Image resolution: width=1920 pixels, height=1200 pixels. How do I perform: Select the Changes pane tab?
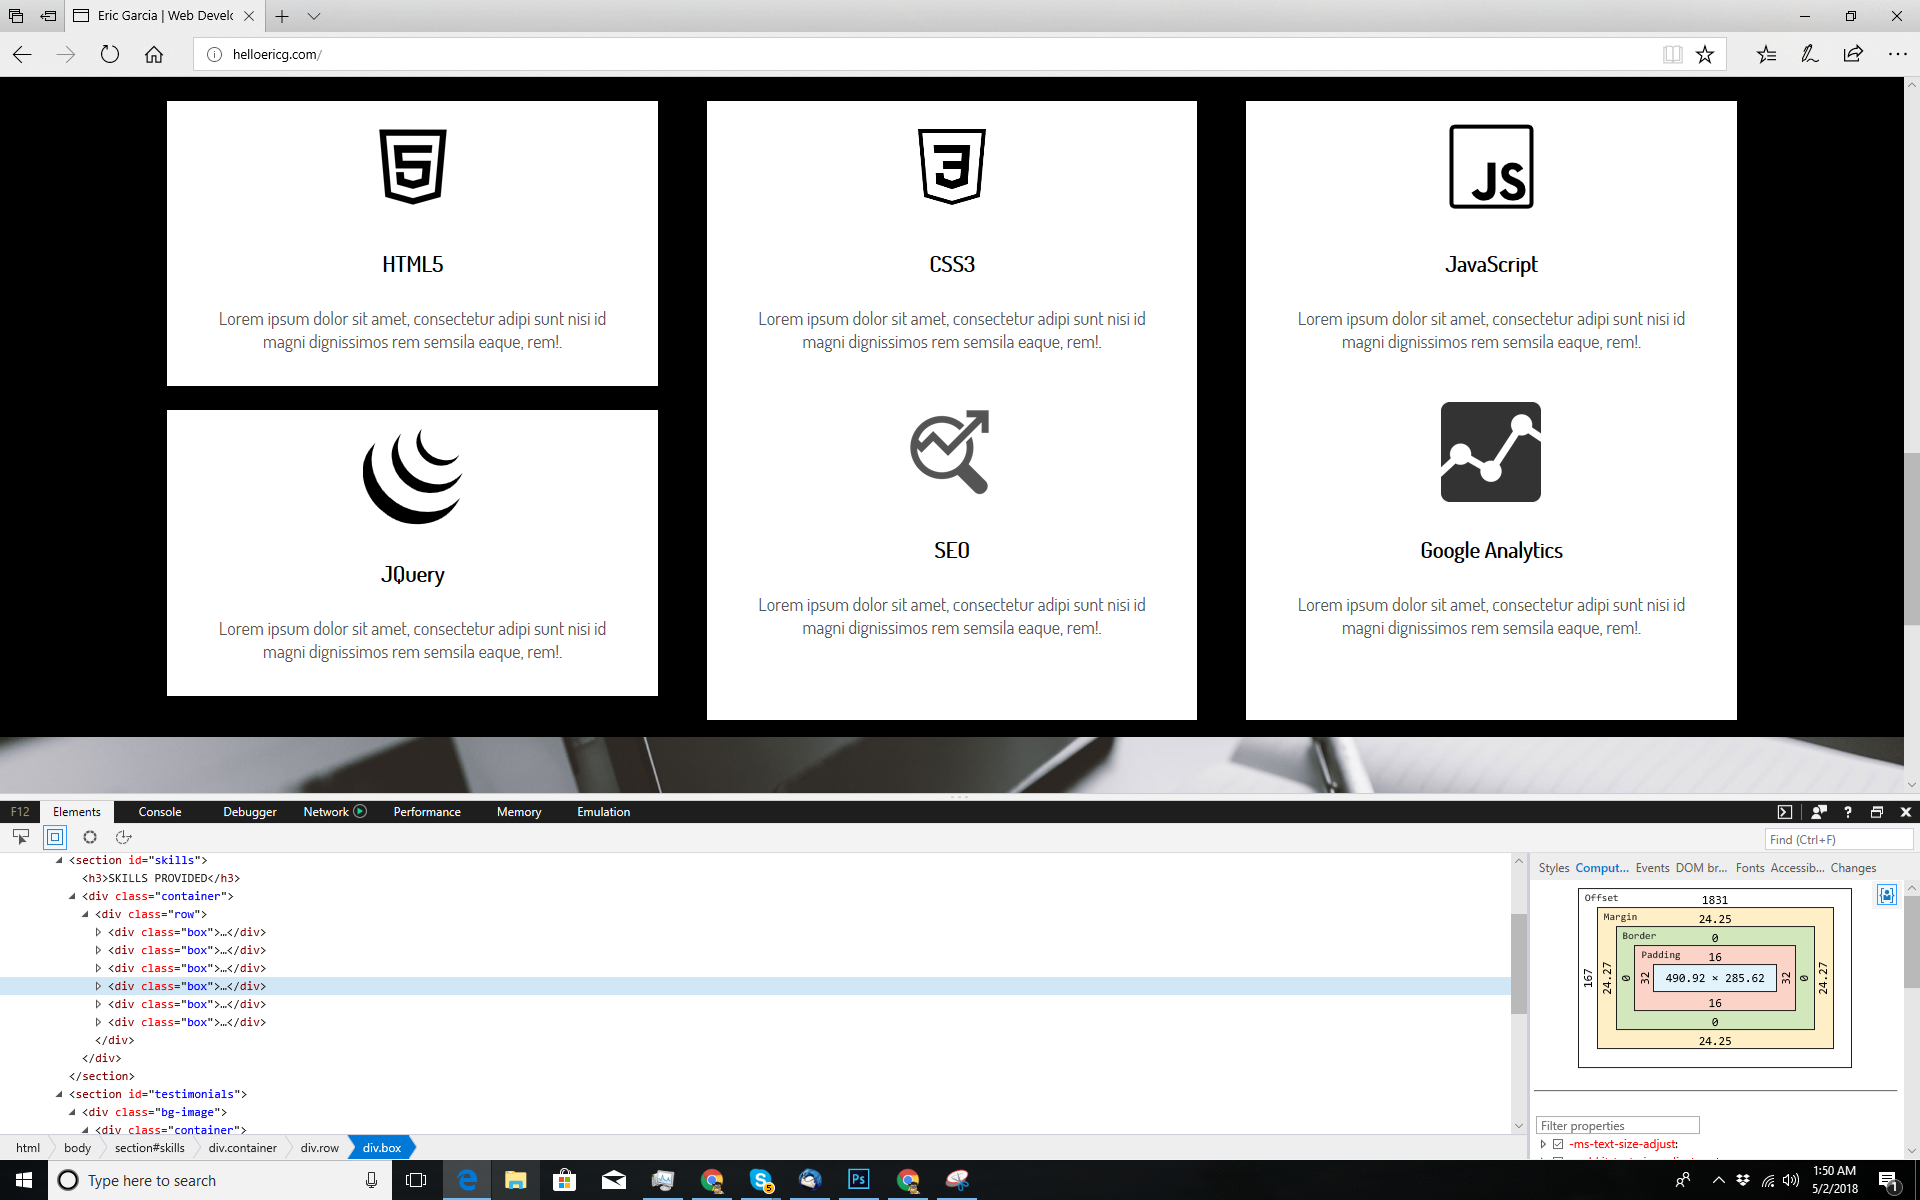point(1853,868)
